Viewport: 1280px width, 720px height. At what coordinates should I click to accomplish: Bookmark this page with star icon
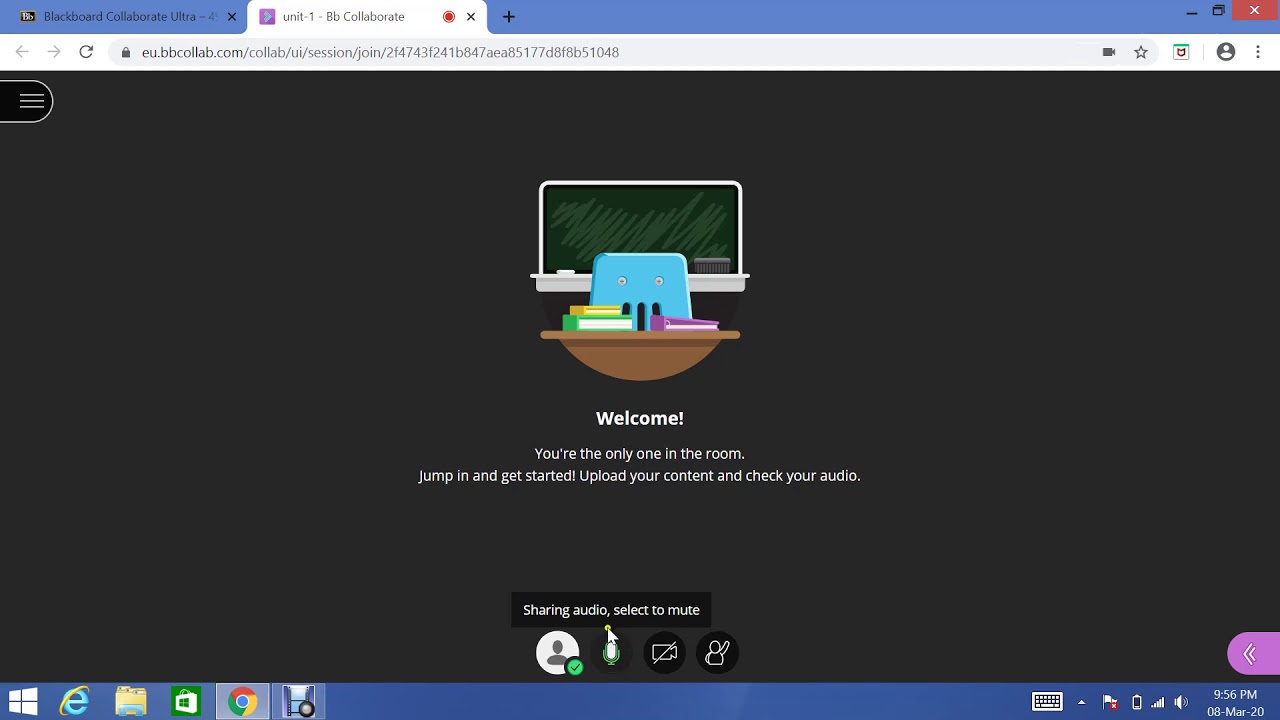click(1141, 52)
